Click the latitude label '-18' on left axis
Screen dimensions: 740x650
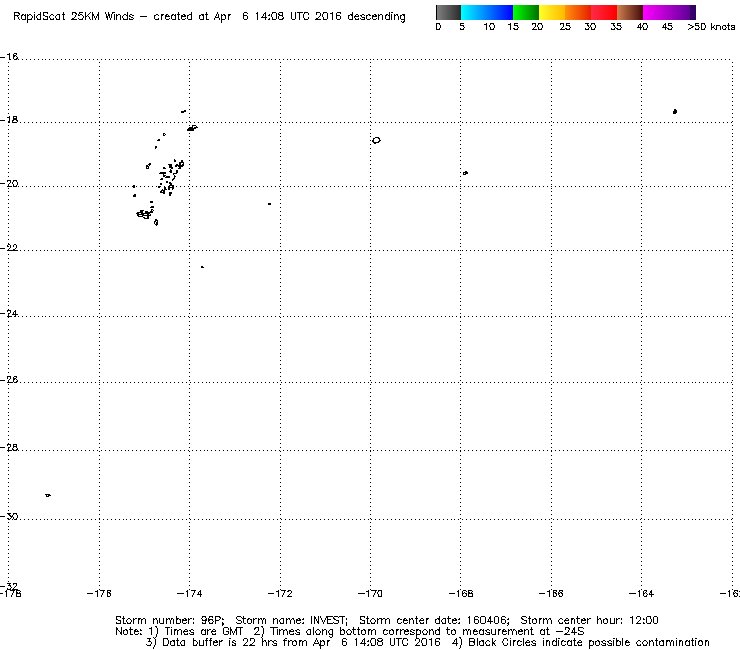pyautogui.click(x=9, y=120)
